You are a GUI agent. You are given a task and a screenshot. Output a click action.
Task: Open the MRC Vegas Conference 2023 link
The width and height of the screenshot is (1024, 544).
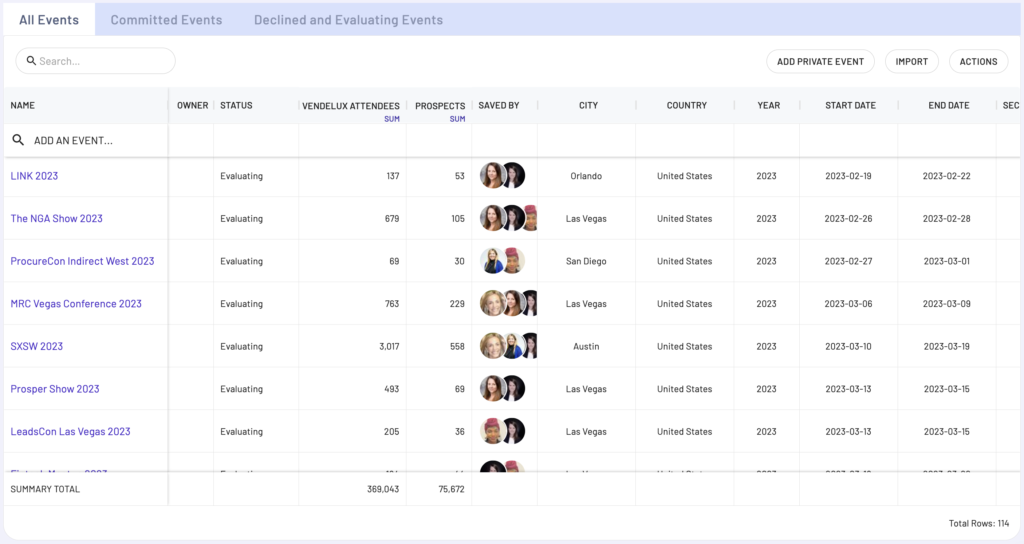76,304
